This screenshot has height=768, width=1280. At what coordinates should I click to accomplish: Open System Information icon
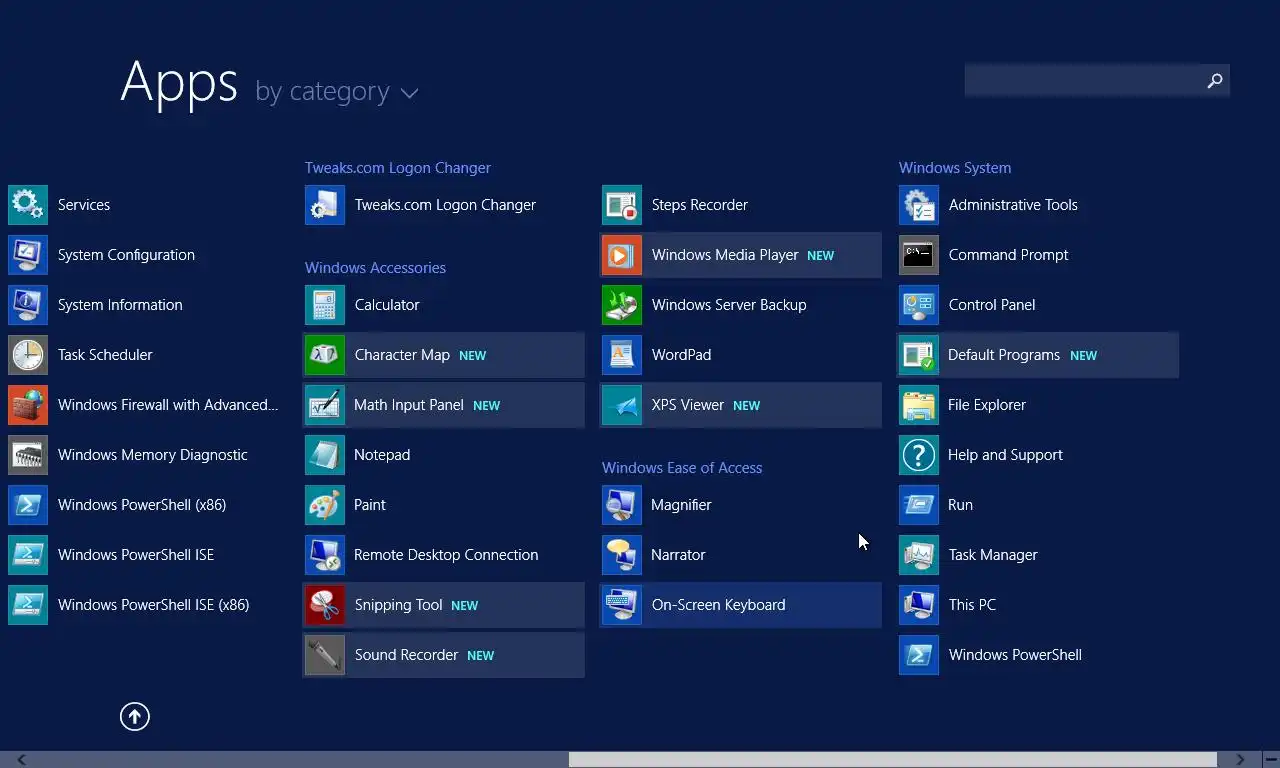pyautogui.click(x=27, y=305)
